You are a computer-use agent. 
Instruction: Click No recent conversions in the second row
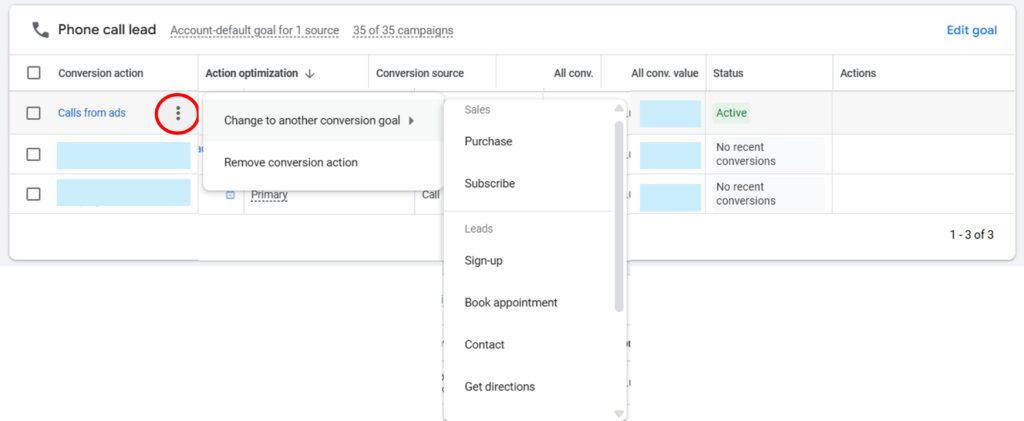click(746, 154)
